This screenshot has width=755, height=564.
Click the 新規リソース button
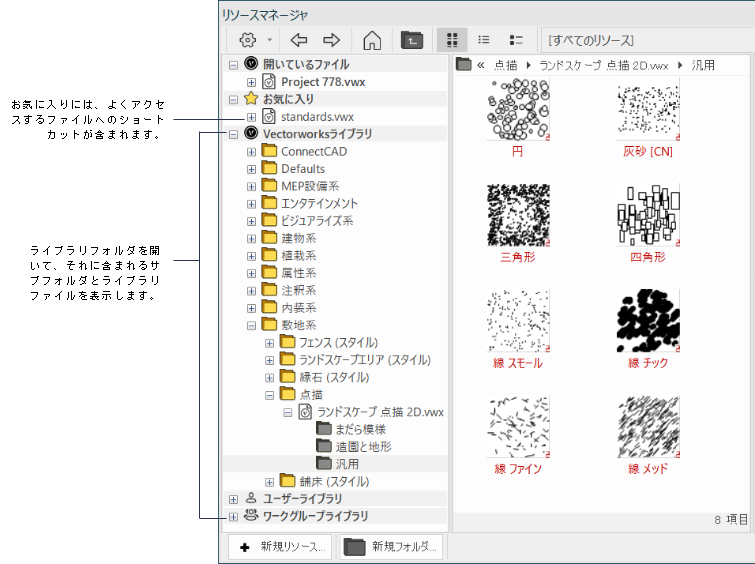pos(280,547)
